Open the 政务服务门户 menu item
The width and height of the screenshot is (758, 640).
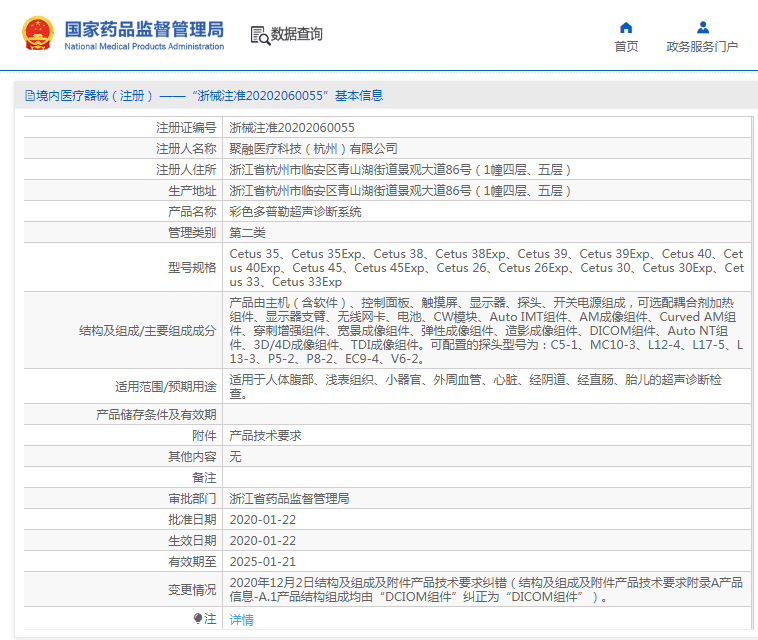(x=702, y=47)
